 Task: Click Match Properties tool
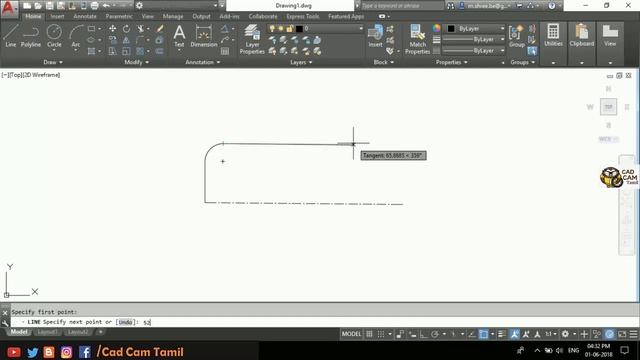point(417,39)
